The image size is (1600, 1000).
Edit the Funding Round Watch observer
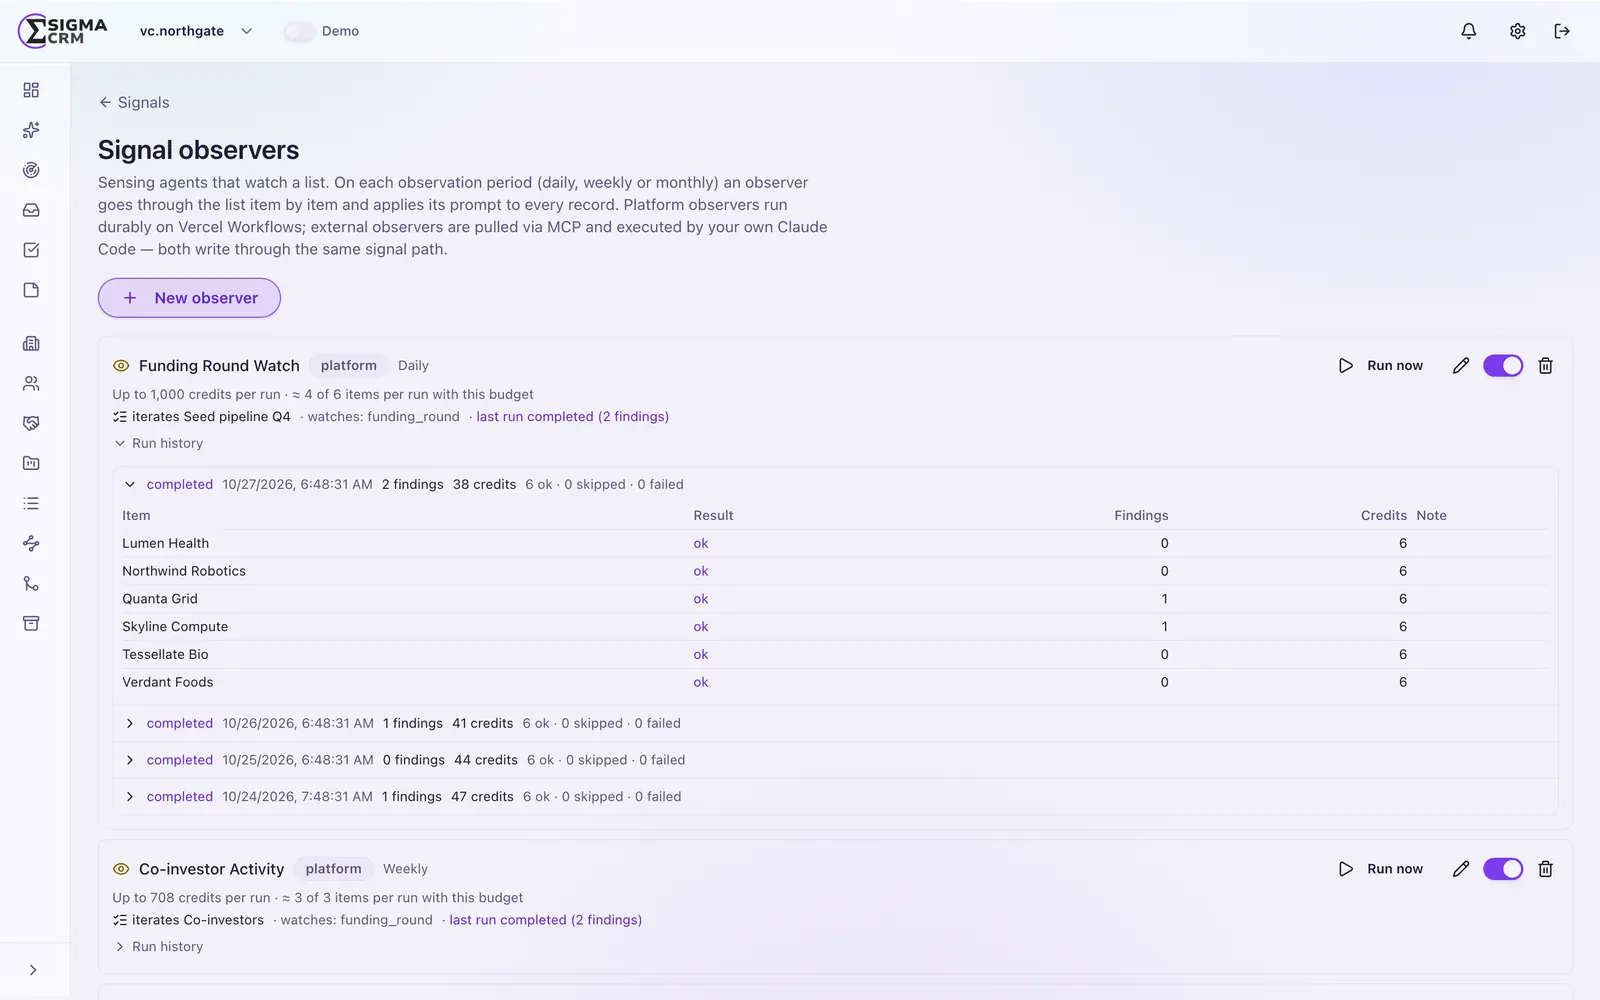1461,365
